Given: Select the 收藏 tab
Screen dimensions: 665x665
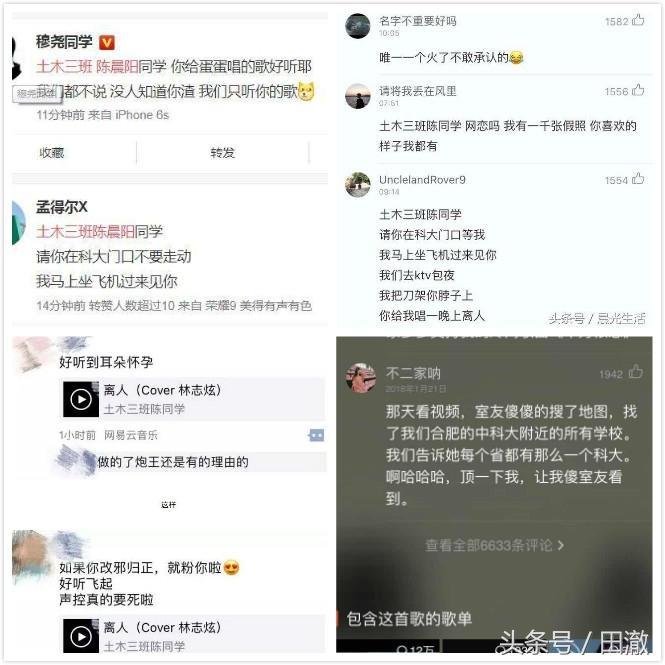Looking at the screenshot, I should (x=52, y=152).
